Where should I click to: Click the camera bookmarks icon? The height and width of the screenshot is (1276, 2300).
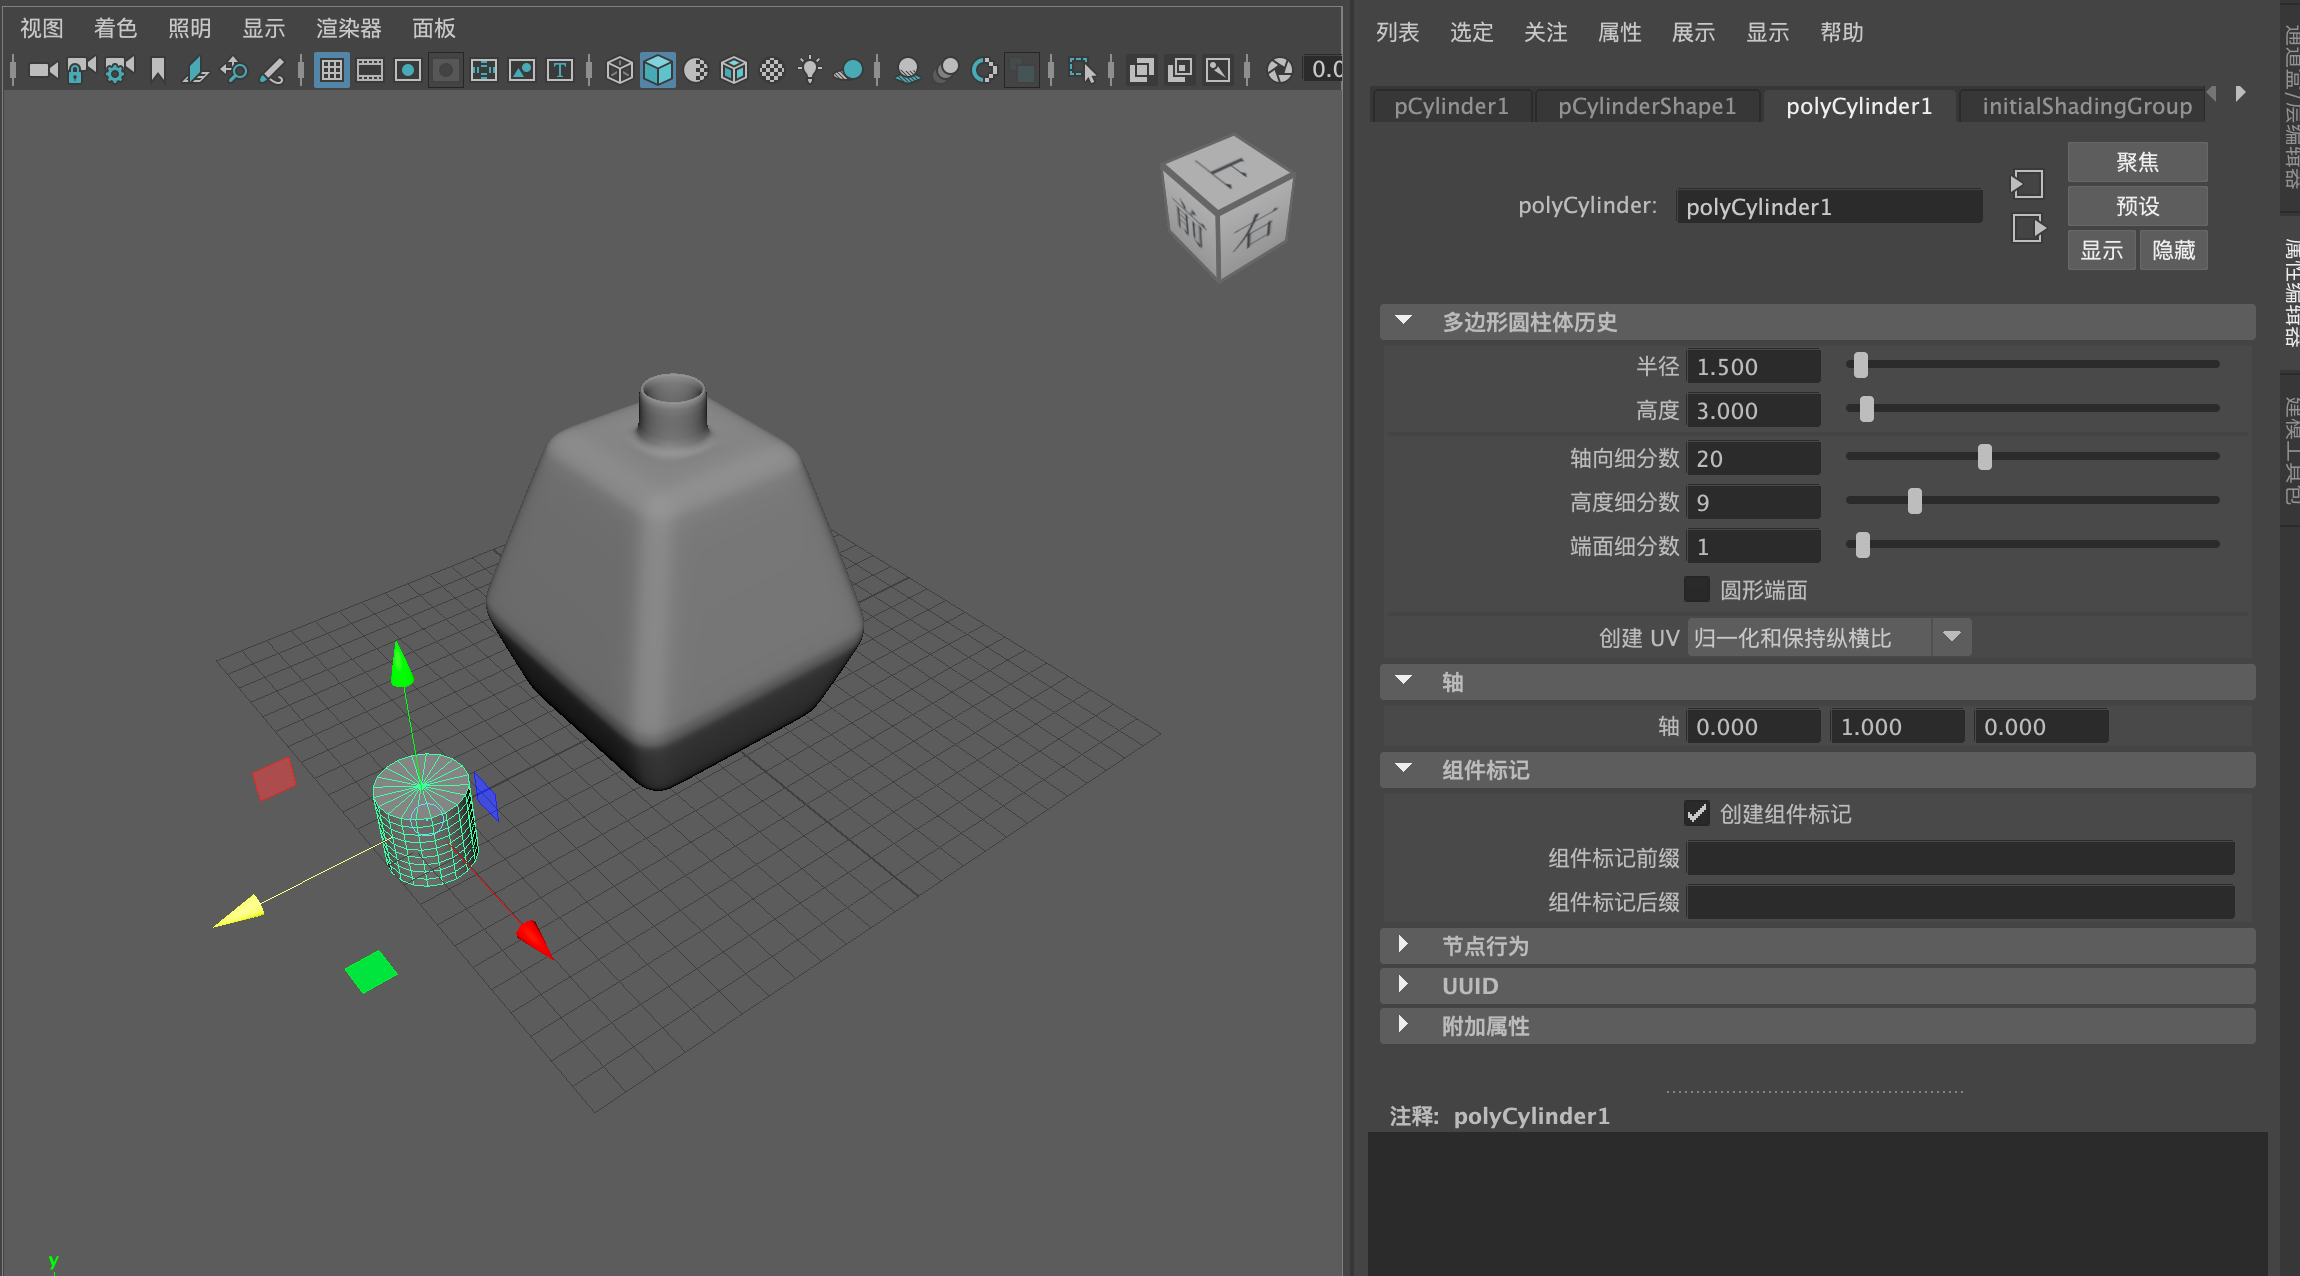coord(157,70)
